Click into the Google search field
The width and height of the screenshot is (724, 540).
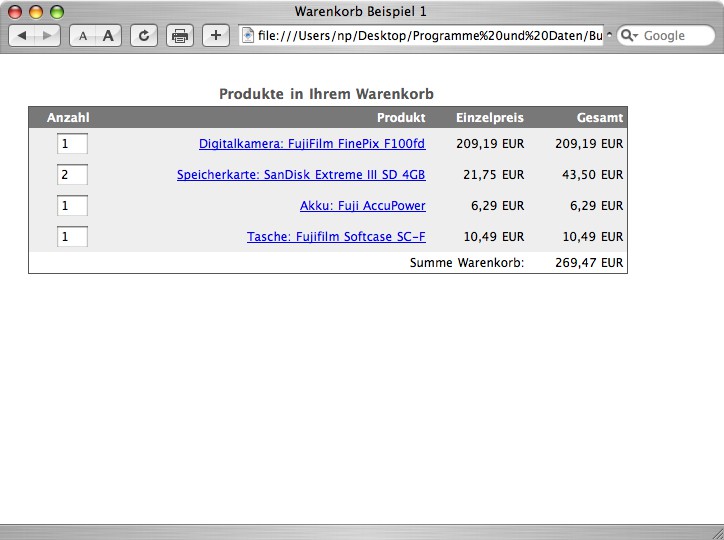(670, 36)
